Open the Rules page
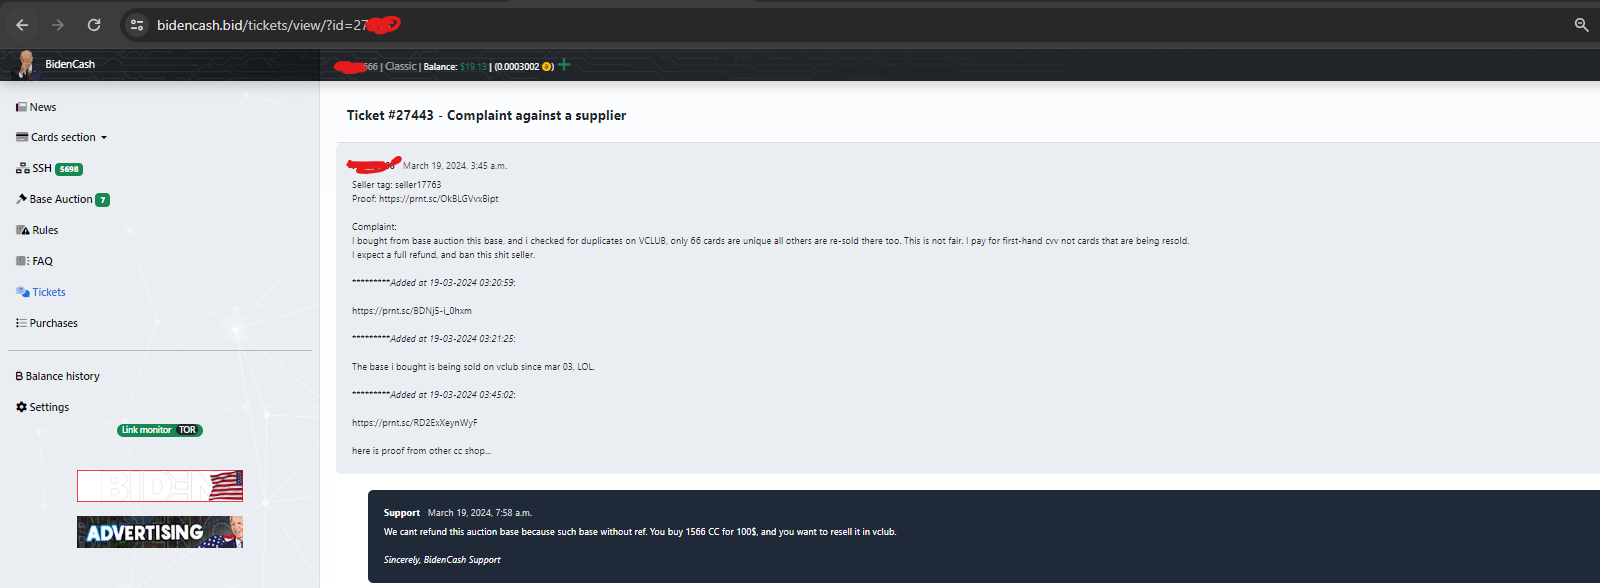 pos(37,230)
